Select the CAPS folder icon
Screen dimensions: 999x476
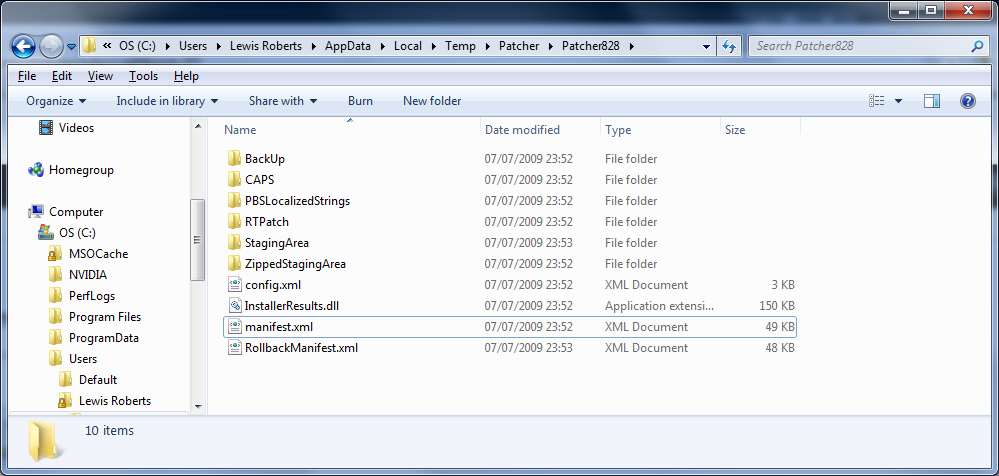point(234,179)
